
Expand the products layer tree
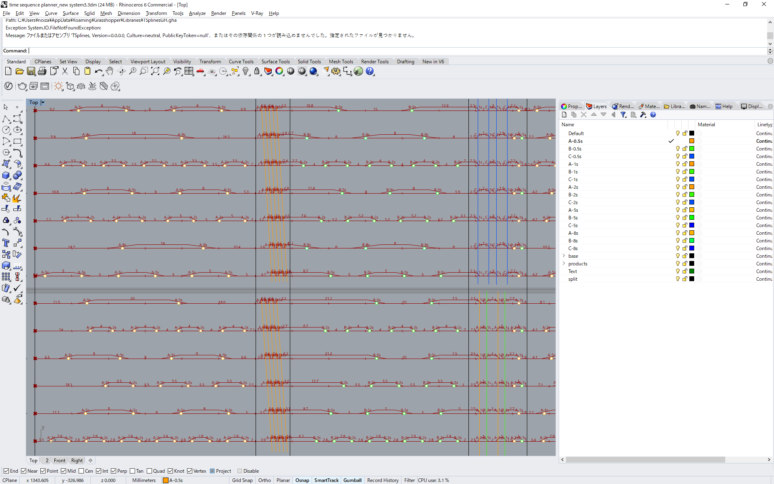tap(563, 264)
